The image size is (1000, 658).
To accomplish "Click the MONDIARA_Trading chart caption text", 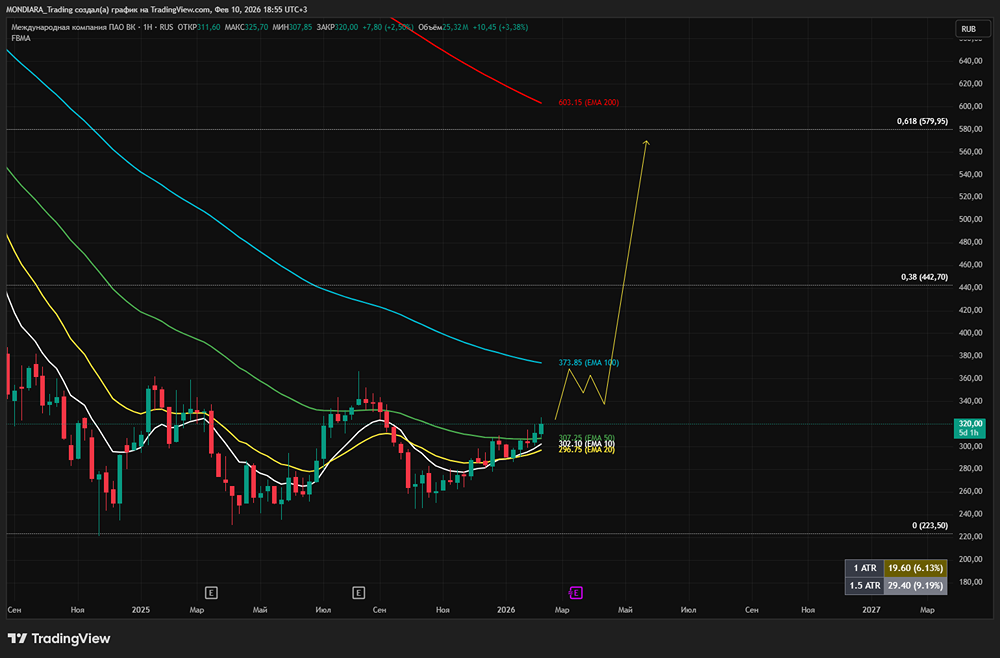I will tap(156, 10).
